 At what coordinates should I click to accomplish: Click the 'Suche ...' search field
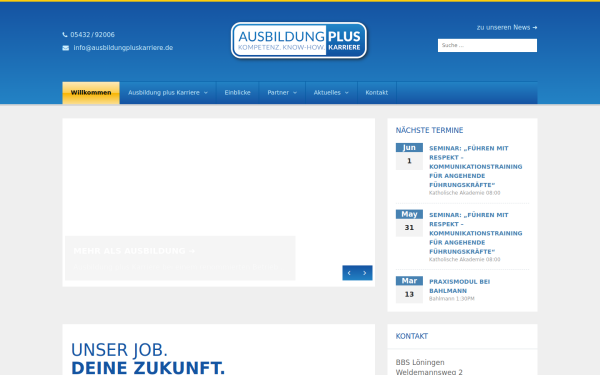(487, 46)
